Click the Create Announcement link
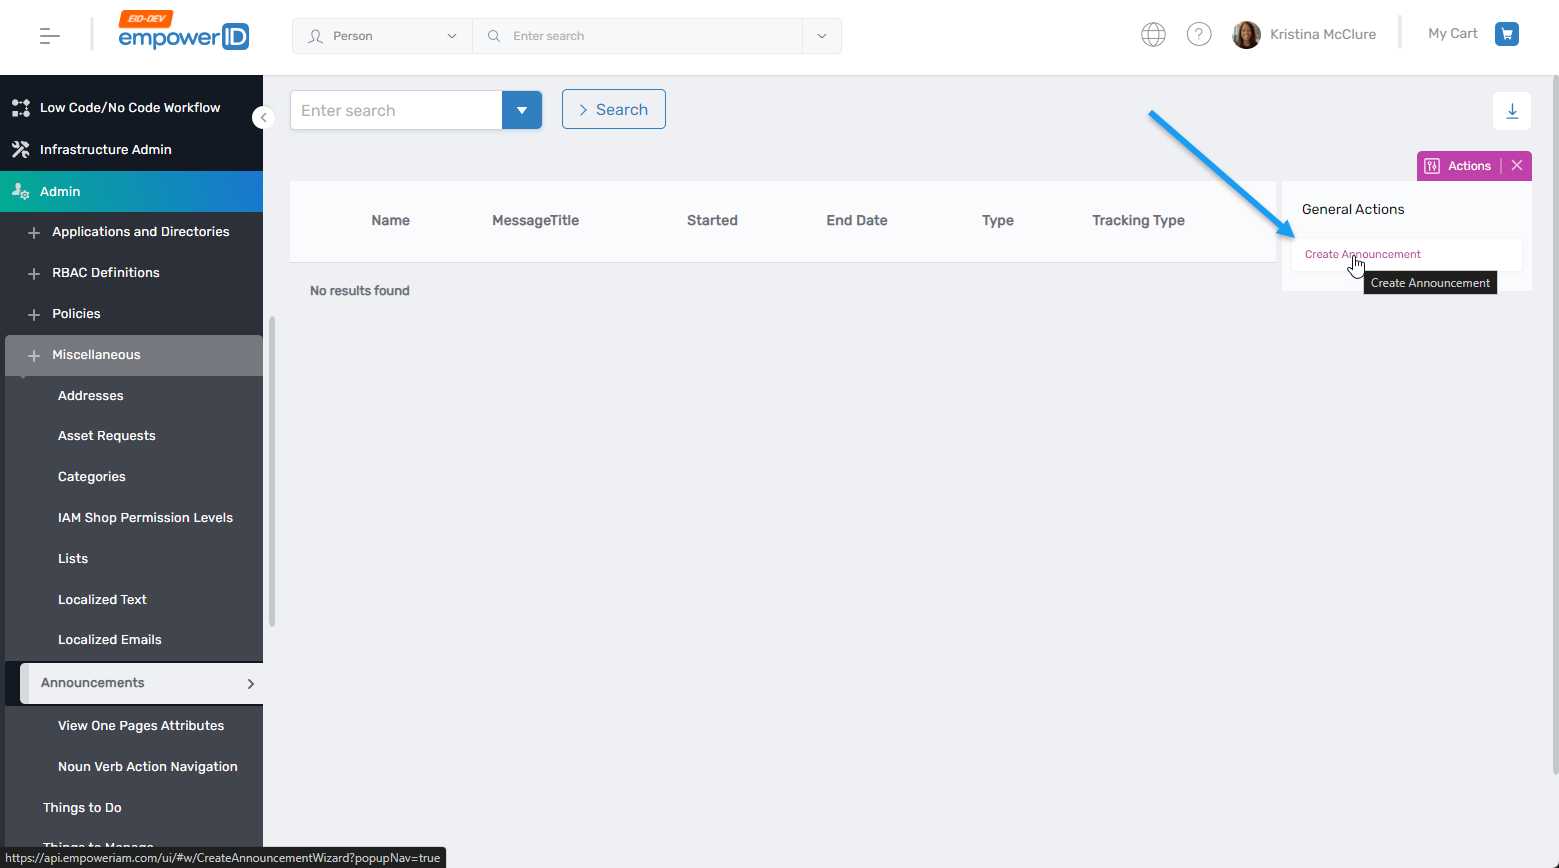 [x=1362, y=254]
